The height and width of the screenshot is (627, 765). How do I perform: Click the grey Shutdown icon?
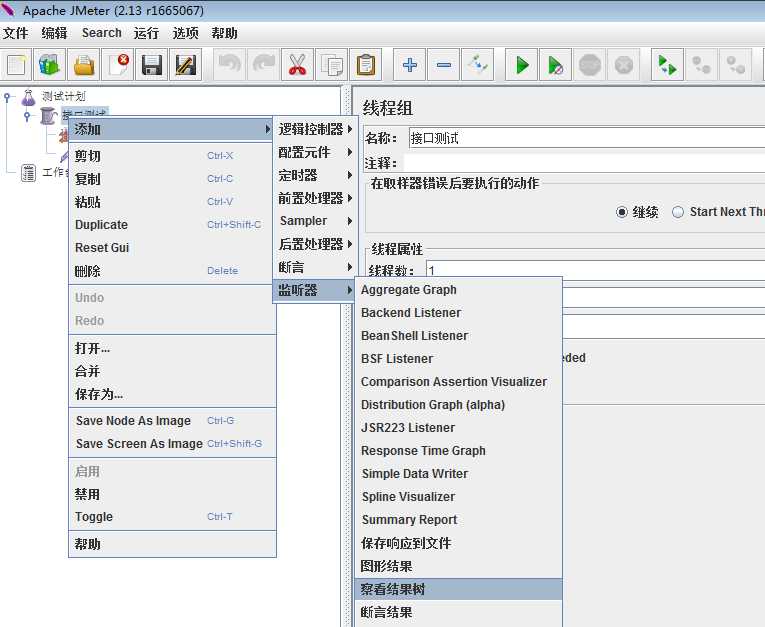click(624, 64)
